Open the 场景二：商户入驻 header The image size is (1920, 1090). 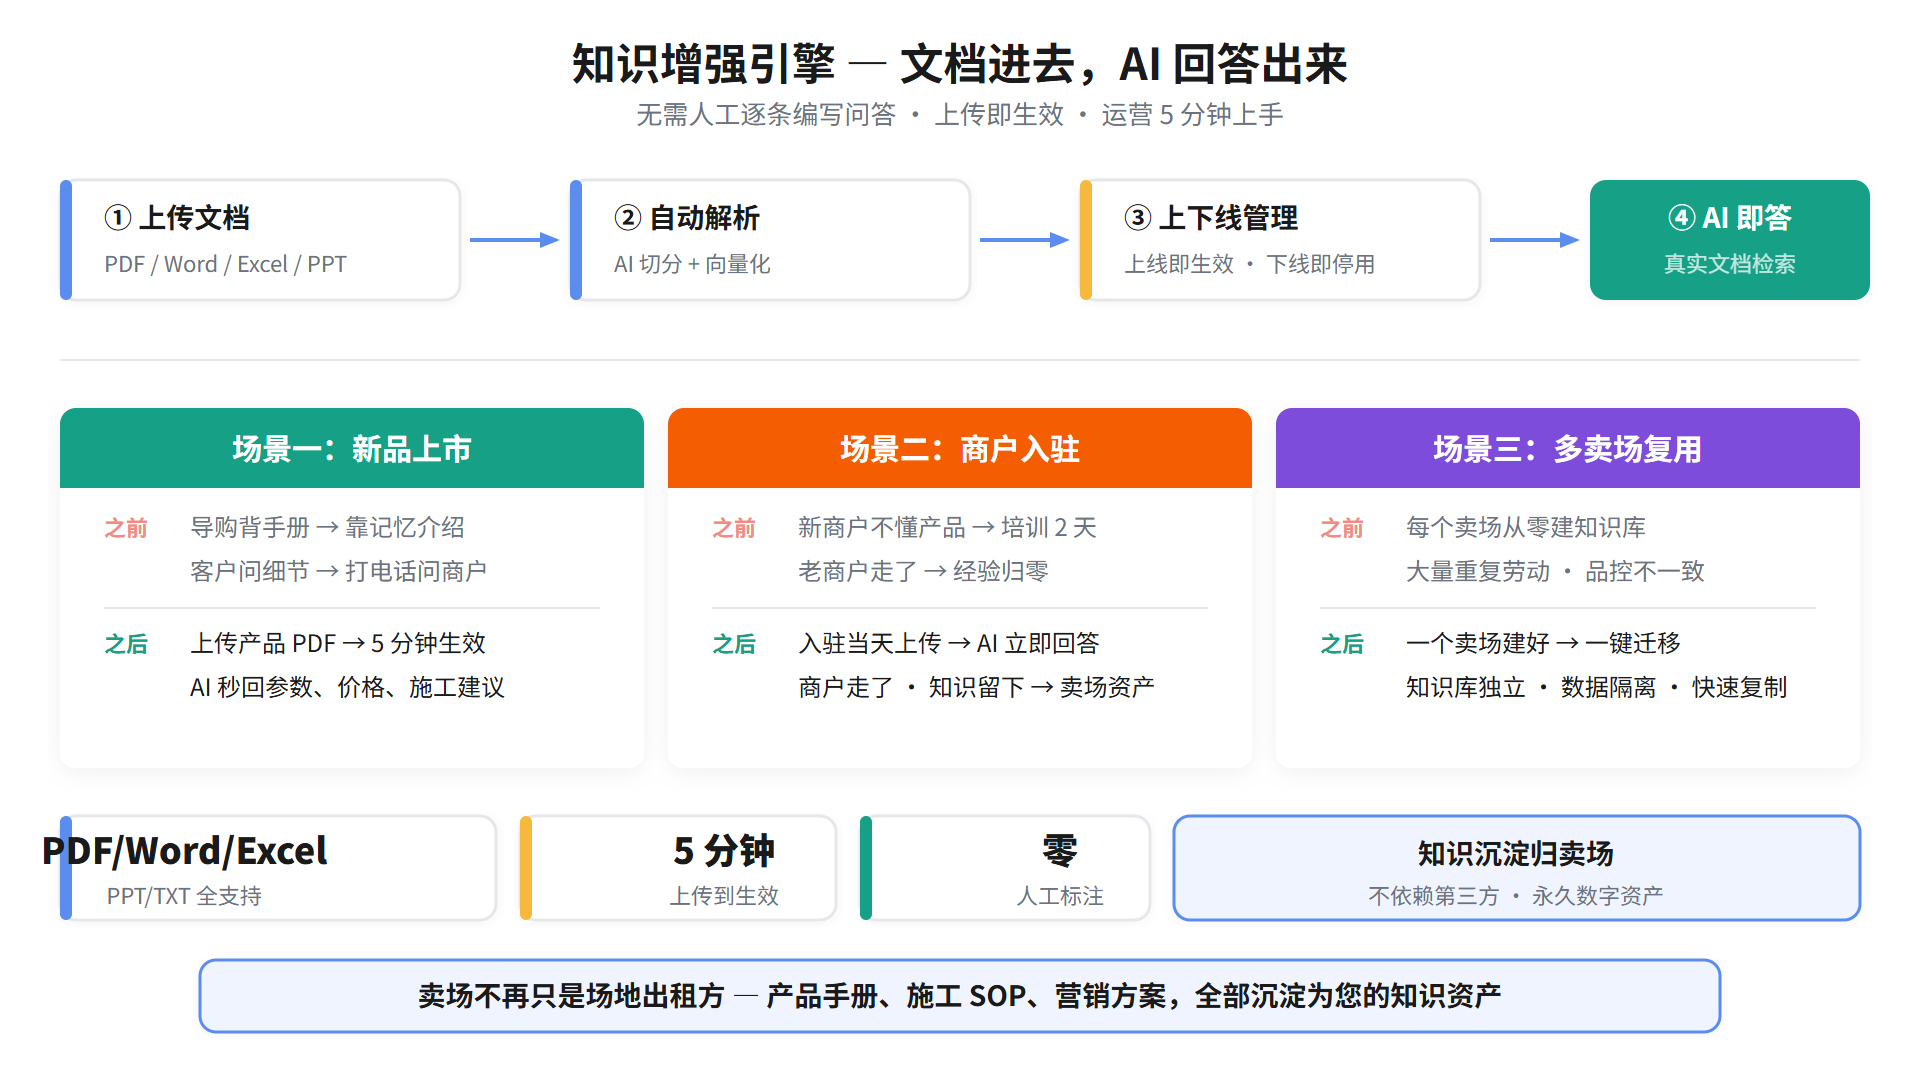(960, 448)
